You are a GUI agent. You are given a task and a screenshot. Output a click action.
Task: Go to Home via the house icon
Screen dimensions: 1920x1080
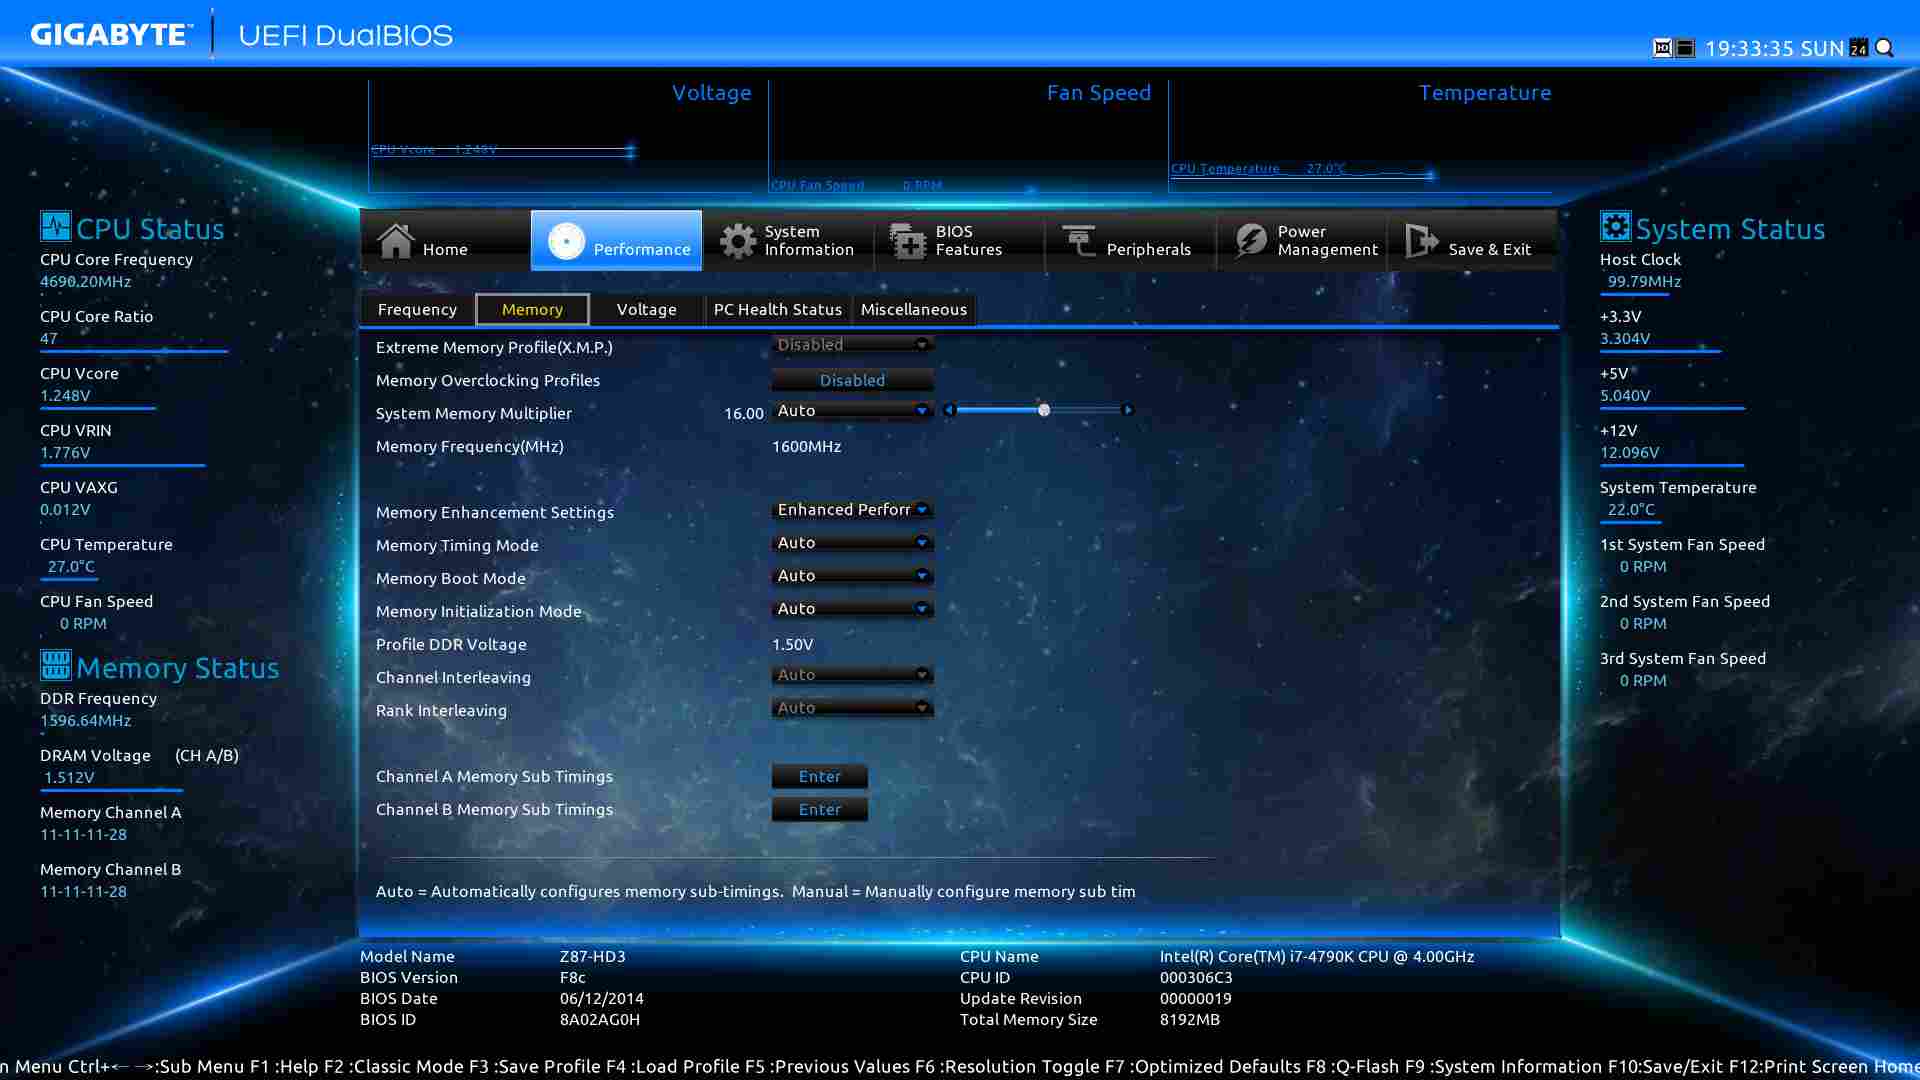click(396, 241)
